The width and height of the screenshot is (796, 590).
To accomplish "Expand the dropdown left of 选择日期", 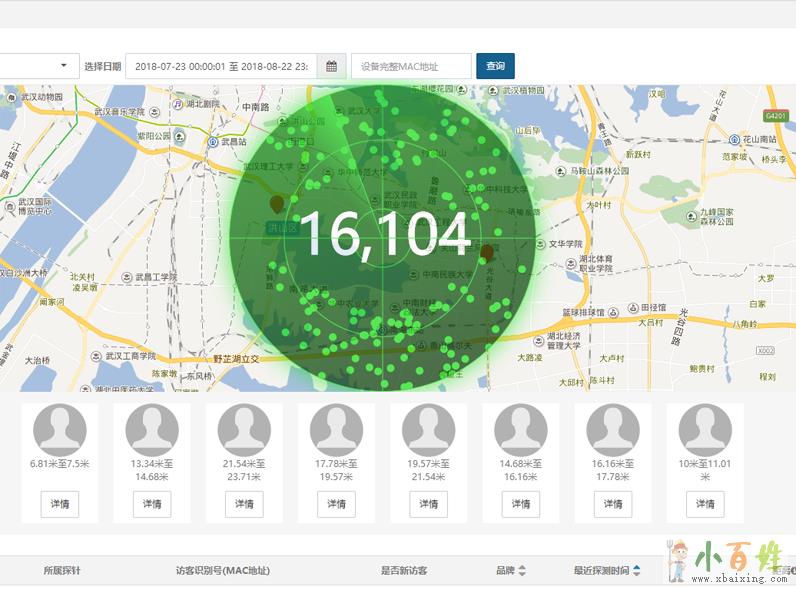I will pos(38,66).
